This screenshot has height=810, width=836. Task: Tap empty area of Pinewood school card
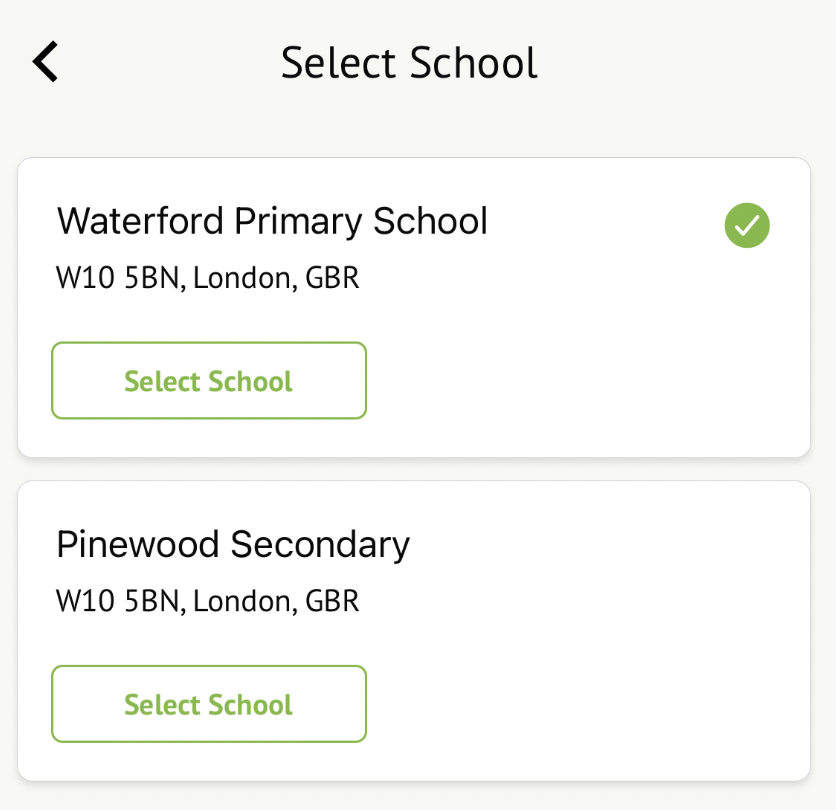point(590,705)
